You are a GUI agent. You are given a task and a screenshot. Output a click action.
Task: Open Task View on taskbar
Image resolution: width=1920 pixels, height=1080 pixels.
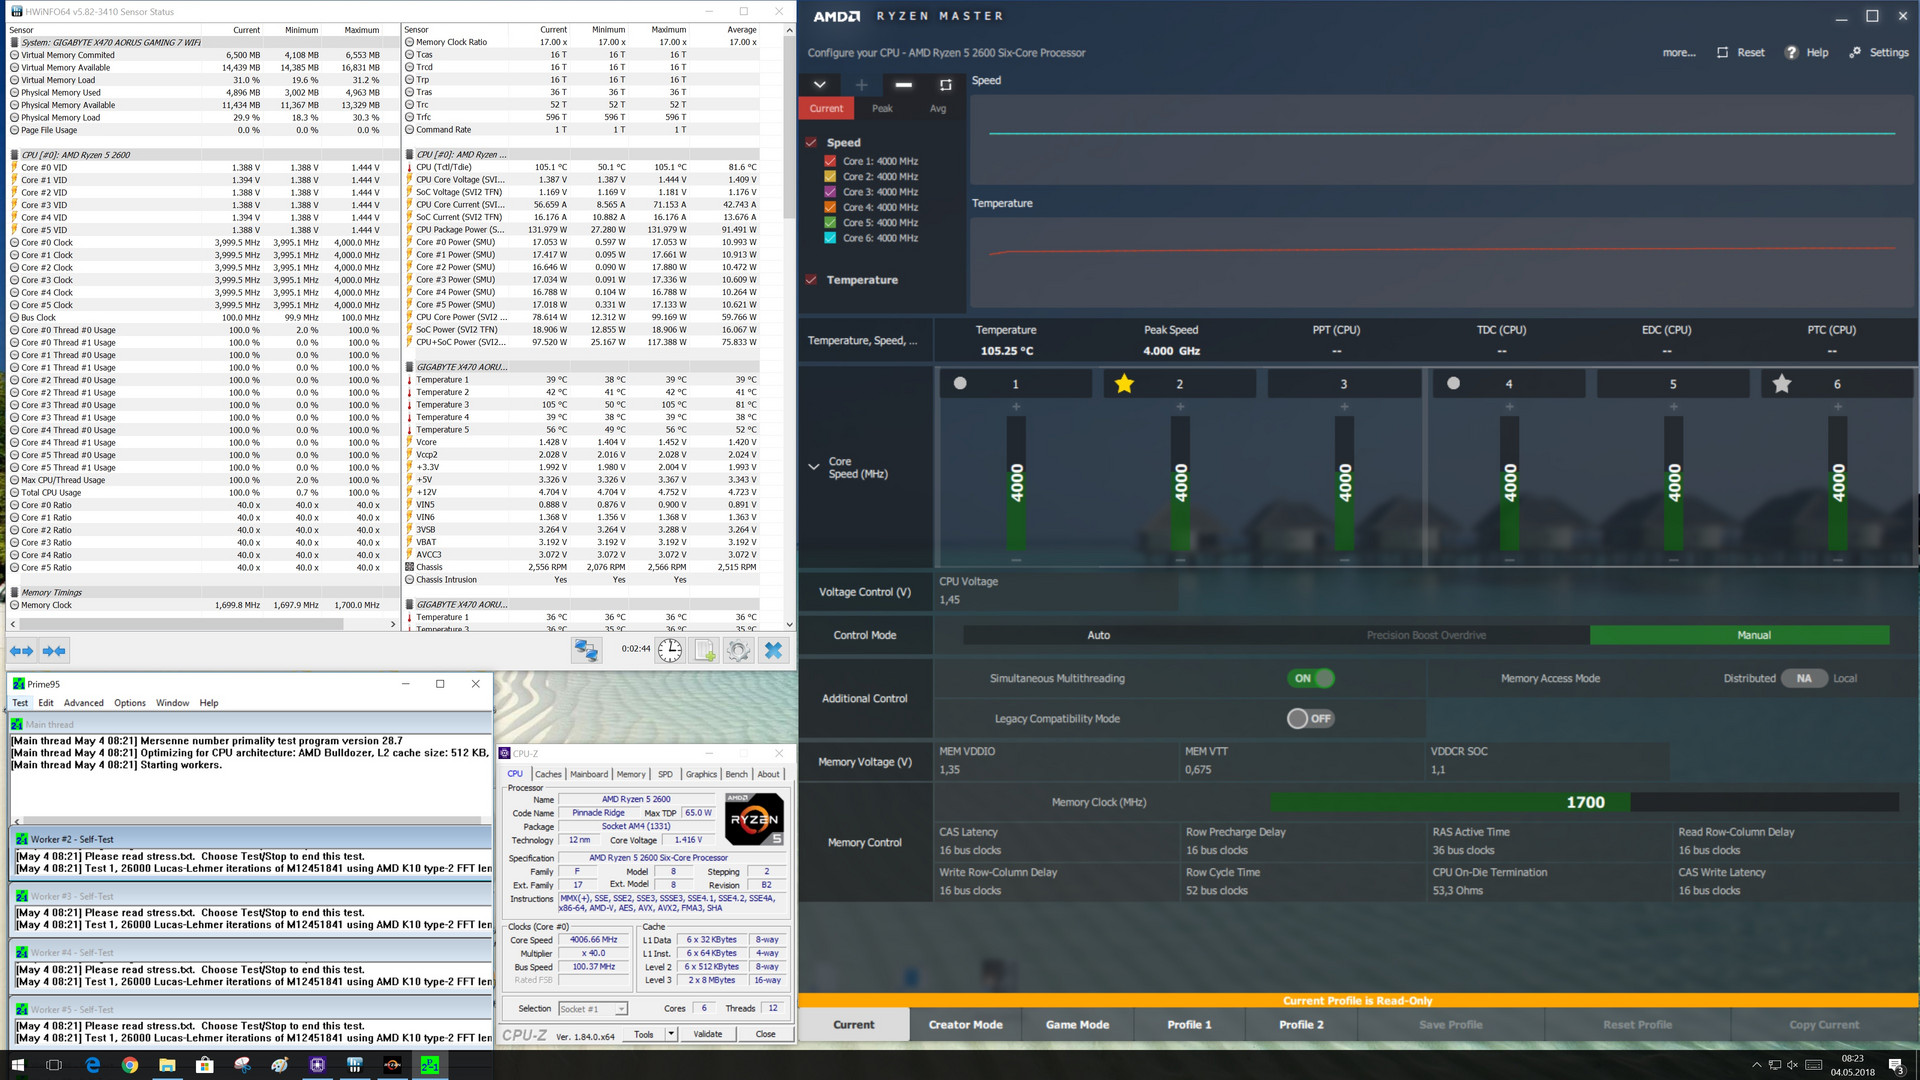(54, 1065)
